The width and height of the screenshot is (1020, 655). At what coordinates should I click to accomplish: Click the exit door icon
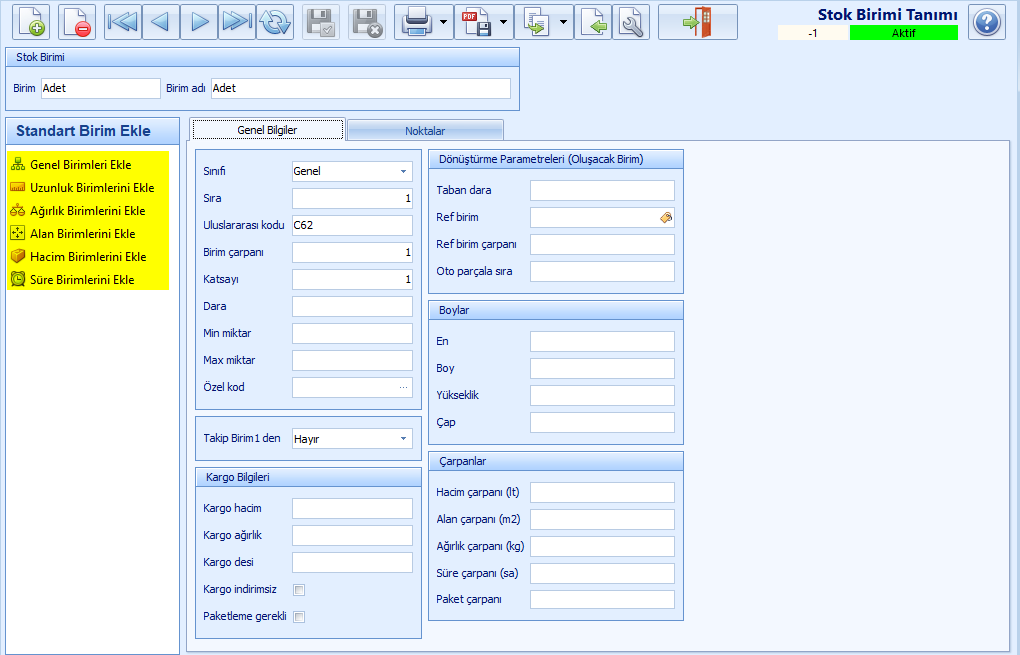click(697, 22)
